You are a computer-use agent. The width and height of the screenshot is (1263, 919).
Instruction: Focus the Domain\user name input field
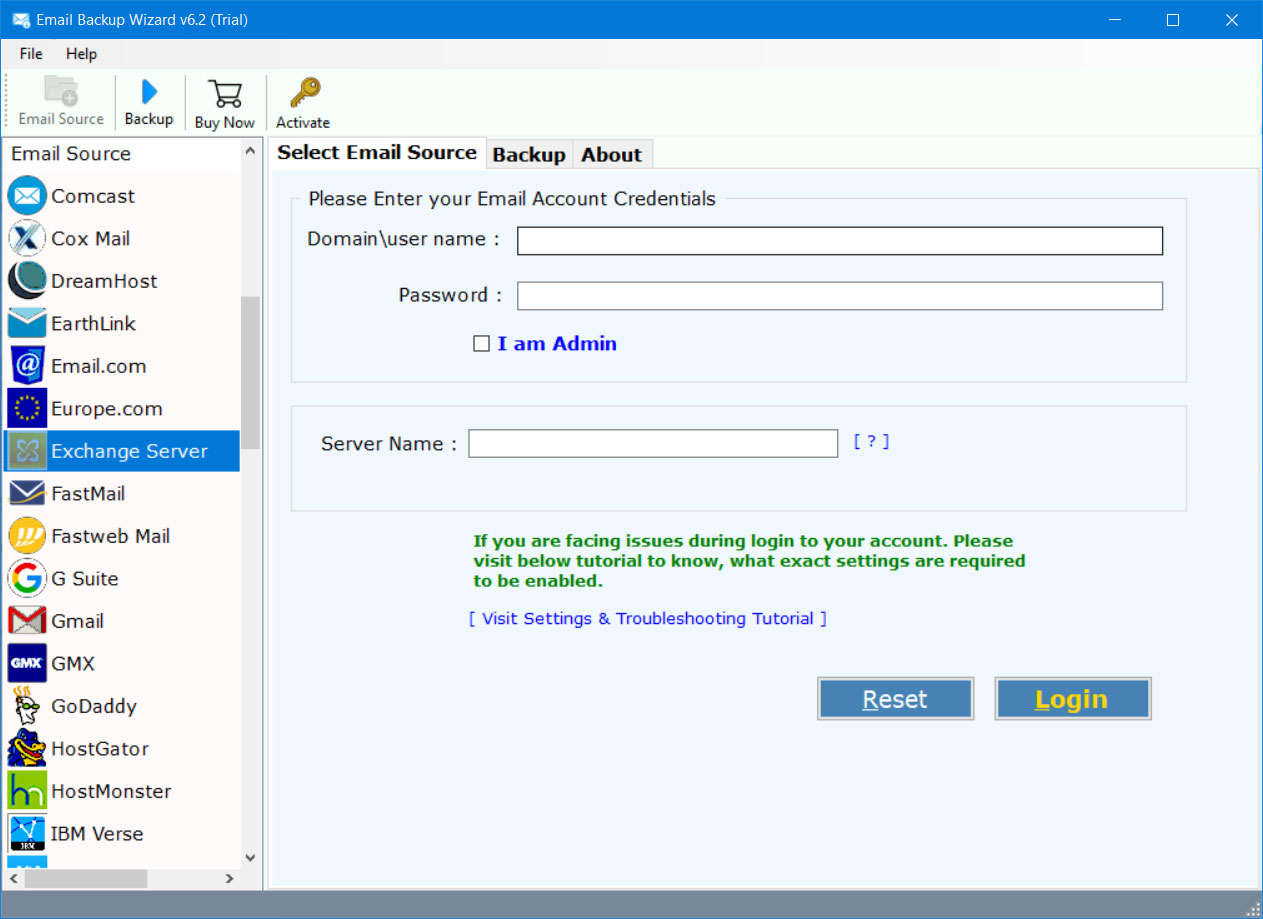point(840,241)
